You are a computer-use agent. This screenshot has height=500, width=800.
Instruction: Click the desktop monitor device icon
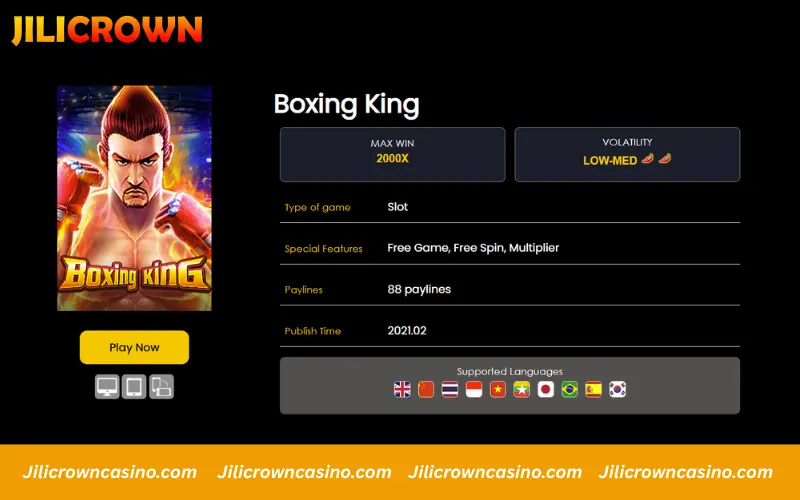107,387
